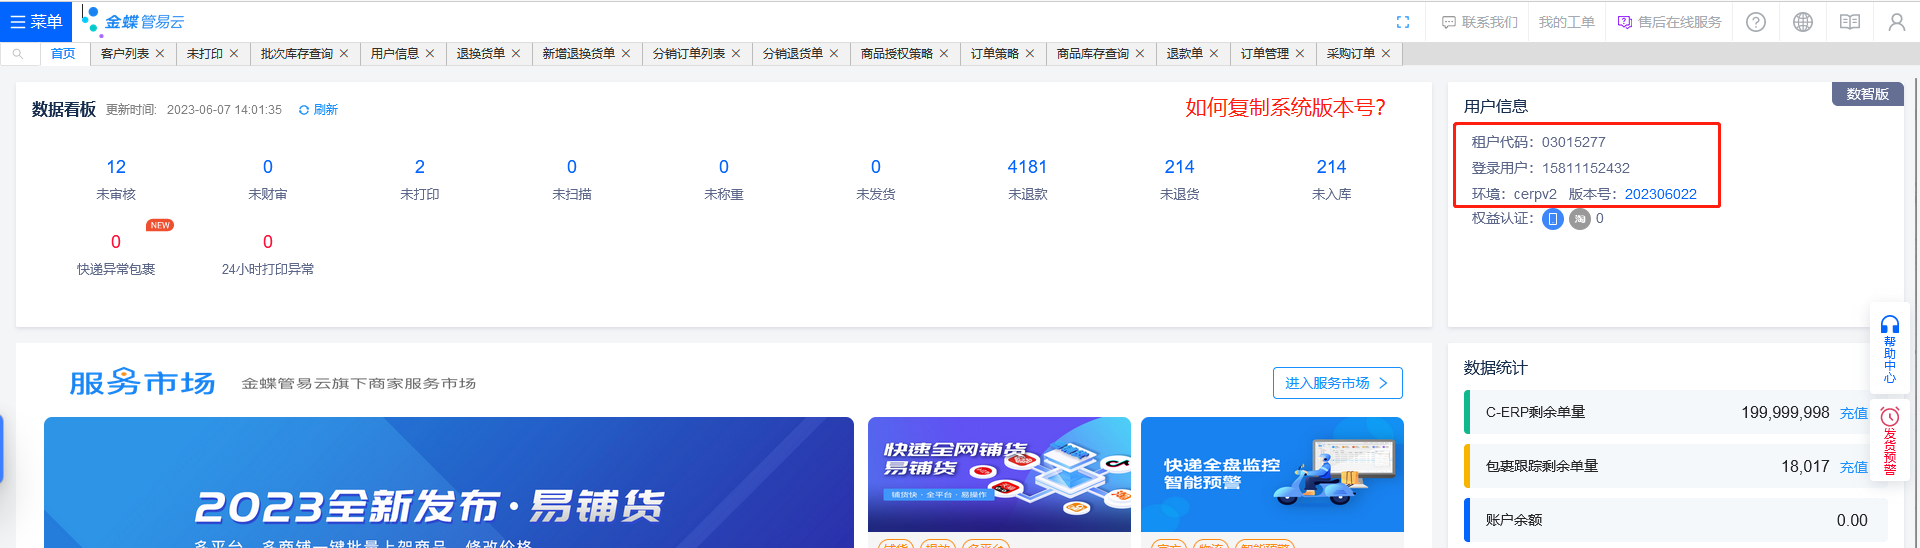Close the 采购订单 tab
1920x548 pixels.
1386,54
